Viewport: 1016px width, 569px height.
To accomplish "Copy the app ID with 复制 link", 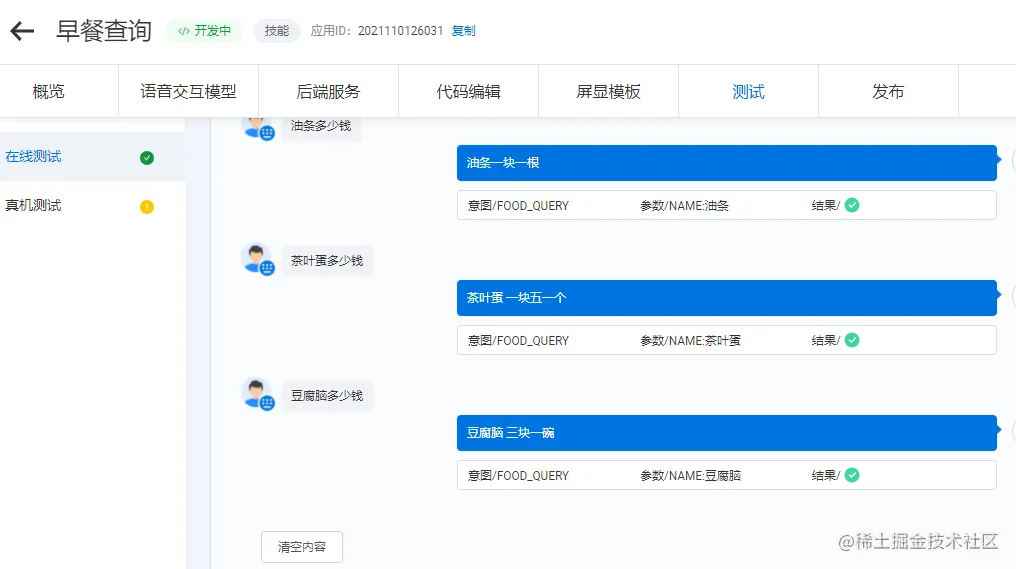I will click(463, 30).
